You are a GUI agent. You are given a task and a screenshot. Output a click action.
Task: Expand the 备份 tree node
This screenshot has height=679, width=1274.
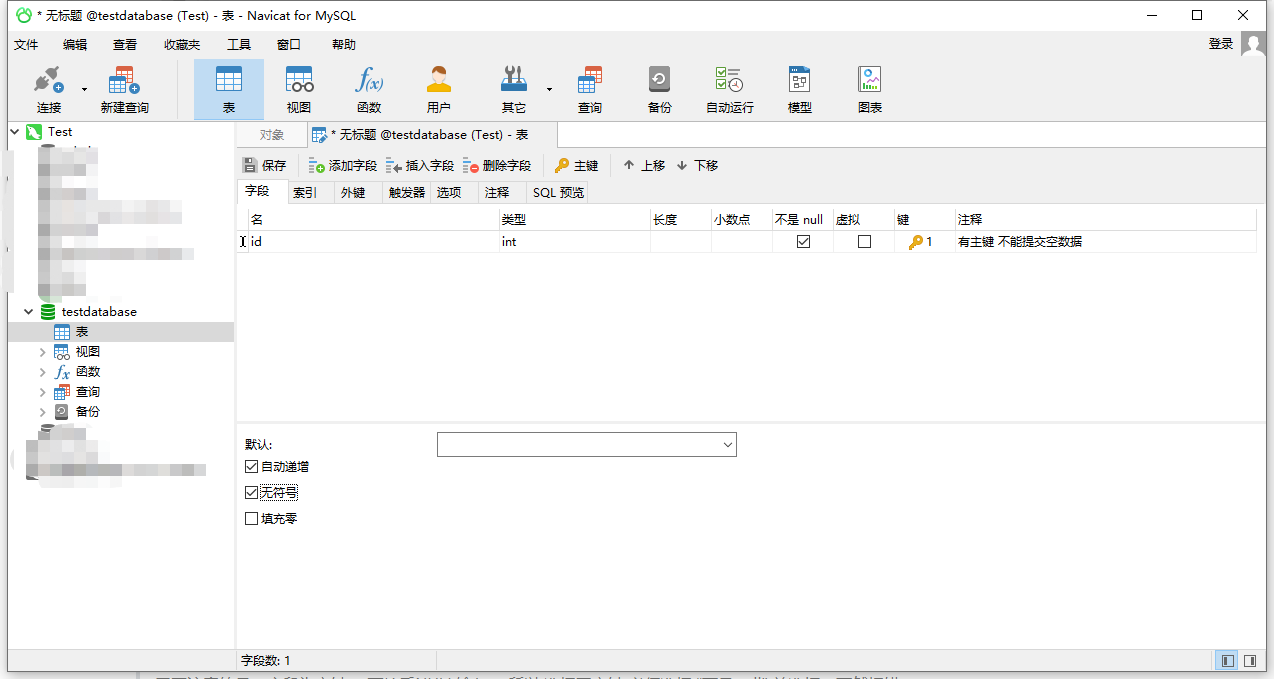tap(43, 412)
